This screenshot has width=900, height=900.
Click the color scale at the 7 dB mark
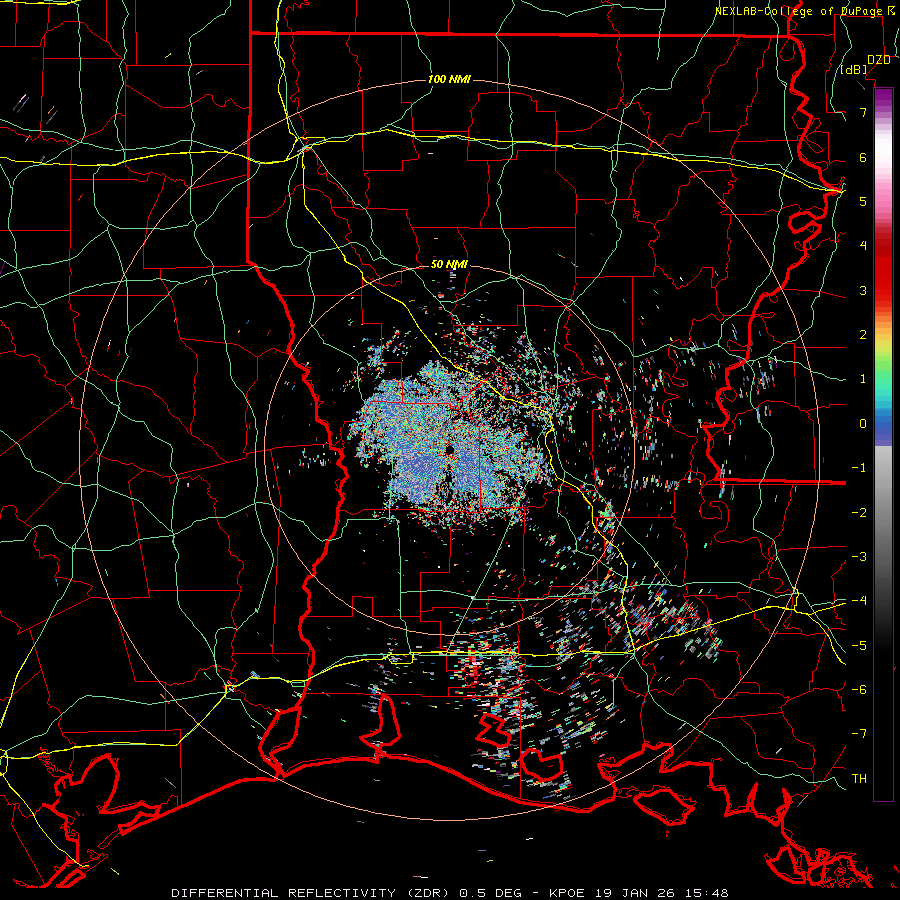[x=883, y=112]
